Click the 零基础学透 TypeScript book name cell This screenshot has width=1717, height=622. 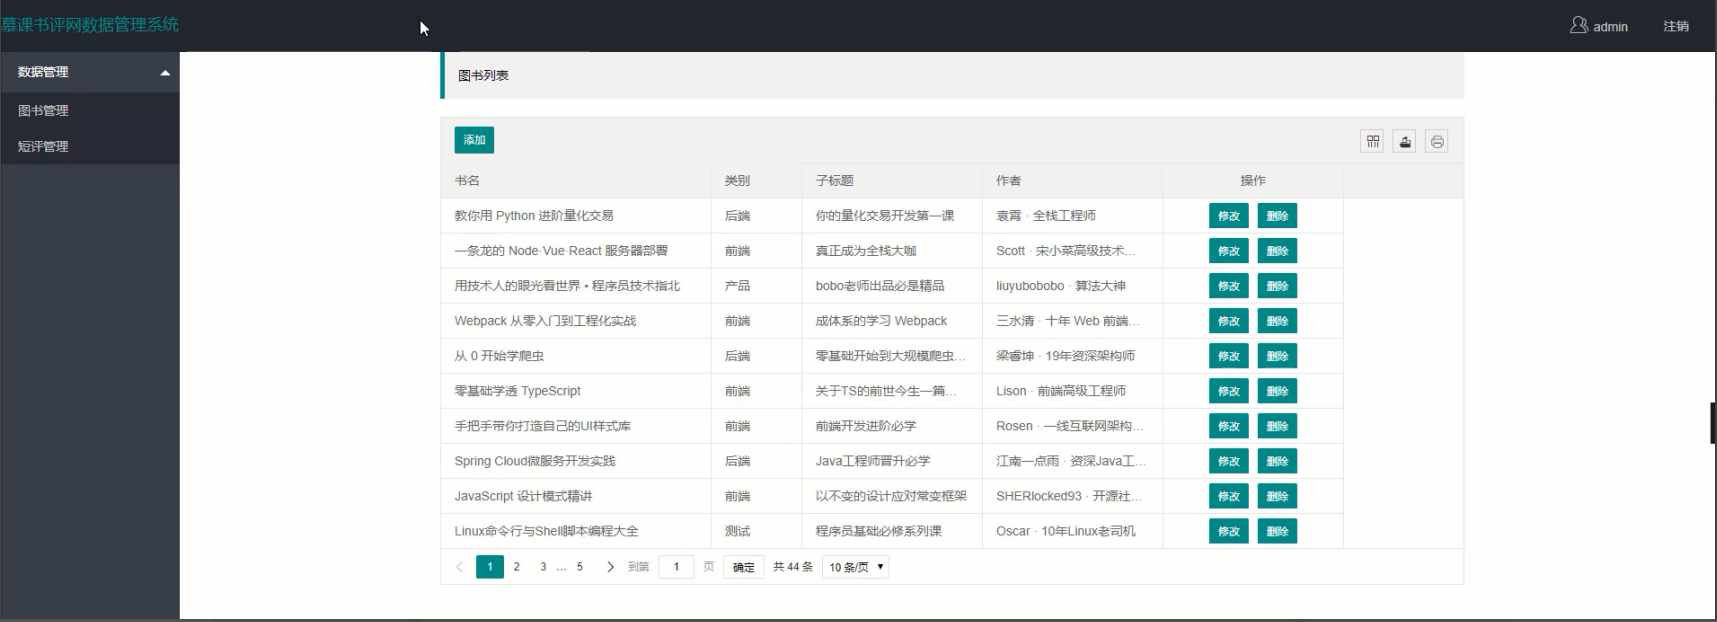pyautogui.click(x=576, y=391)
